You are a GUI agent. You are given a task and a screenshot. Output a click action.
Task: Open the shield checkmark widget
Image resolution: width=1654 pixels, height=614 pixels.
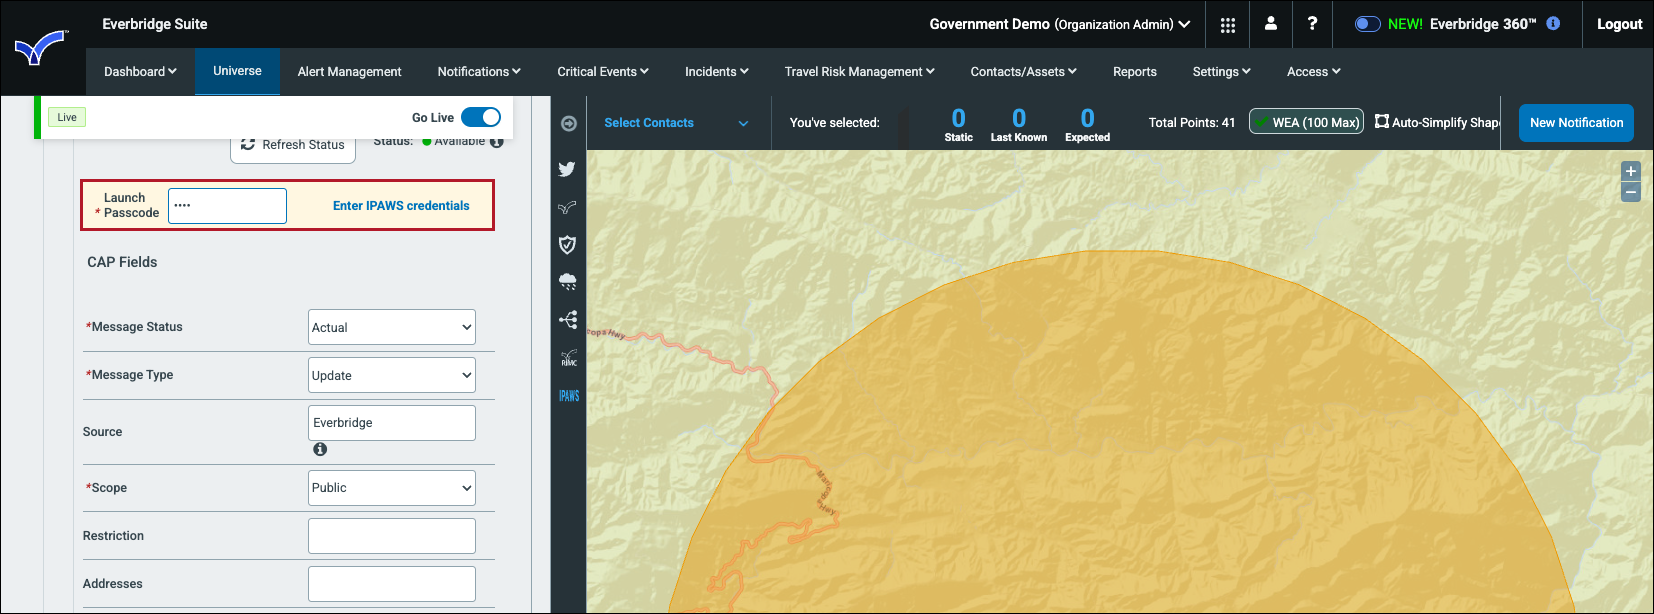(567, 245)
